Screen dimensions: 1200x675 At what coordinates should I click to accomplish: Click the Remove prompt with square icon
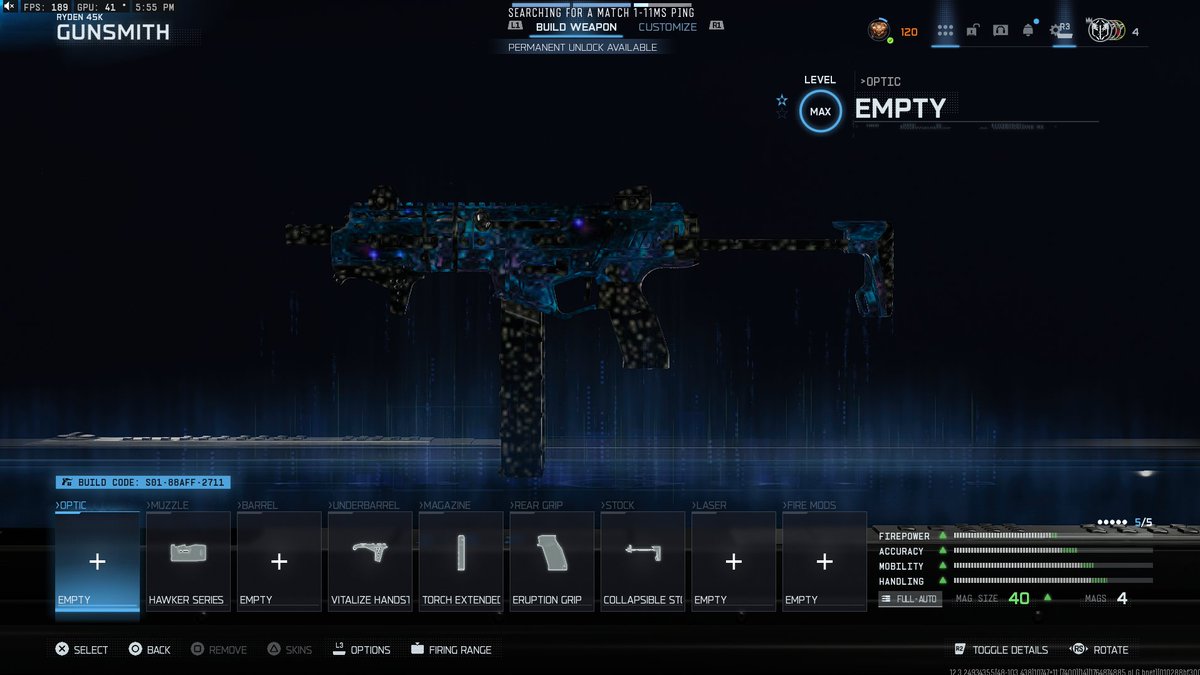click(219, 649)
